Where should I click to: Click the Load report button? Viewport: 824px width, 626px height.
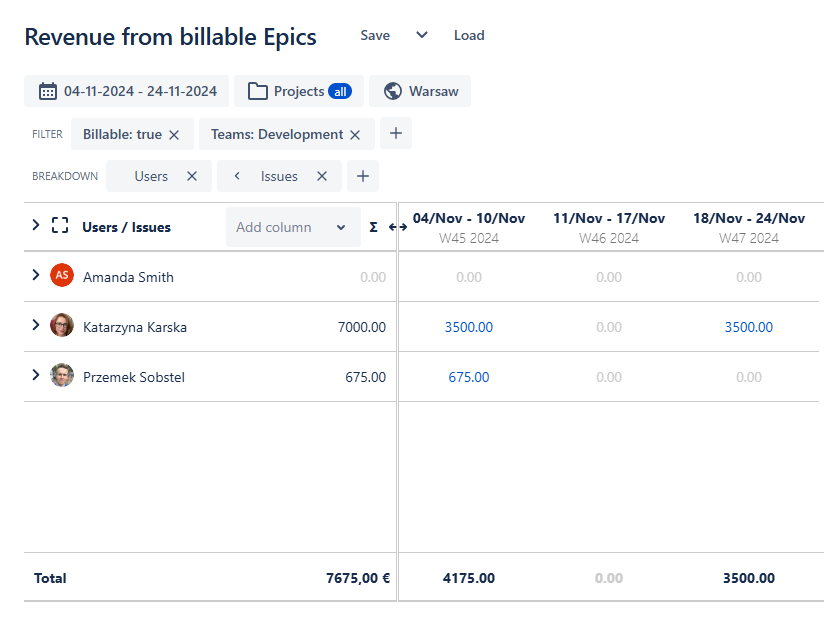click(469, 35)
